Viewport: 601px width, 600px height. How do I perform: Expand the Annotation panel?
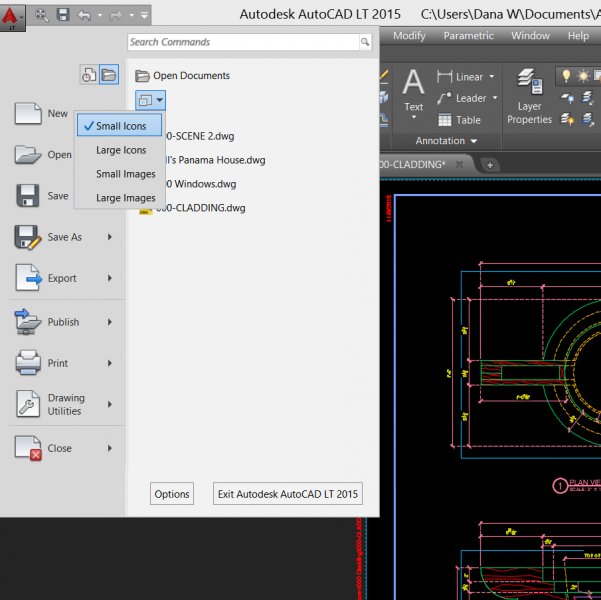446,141
